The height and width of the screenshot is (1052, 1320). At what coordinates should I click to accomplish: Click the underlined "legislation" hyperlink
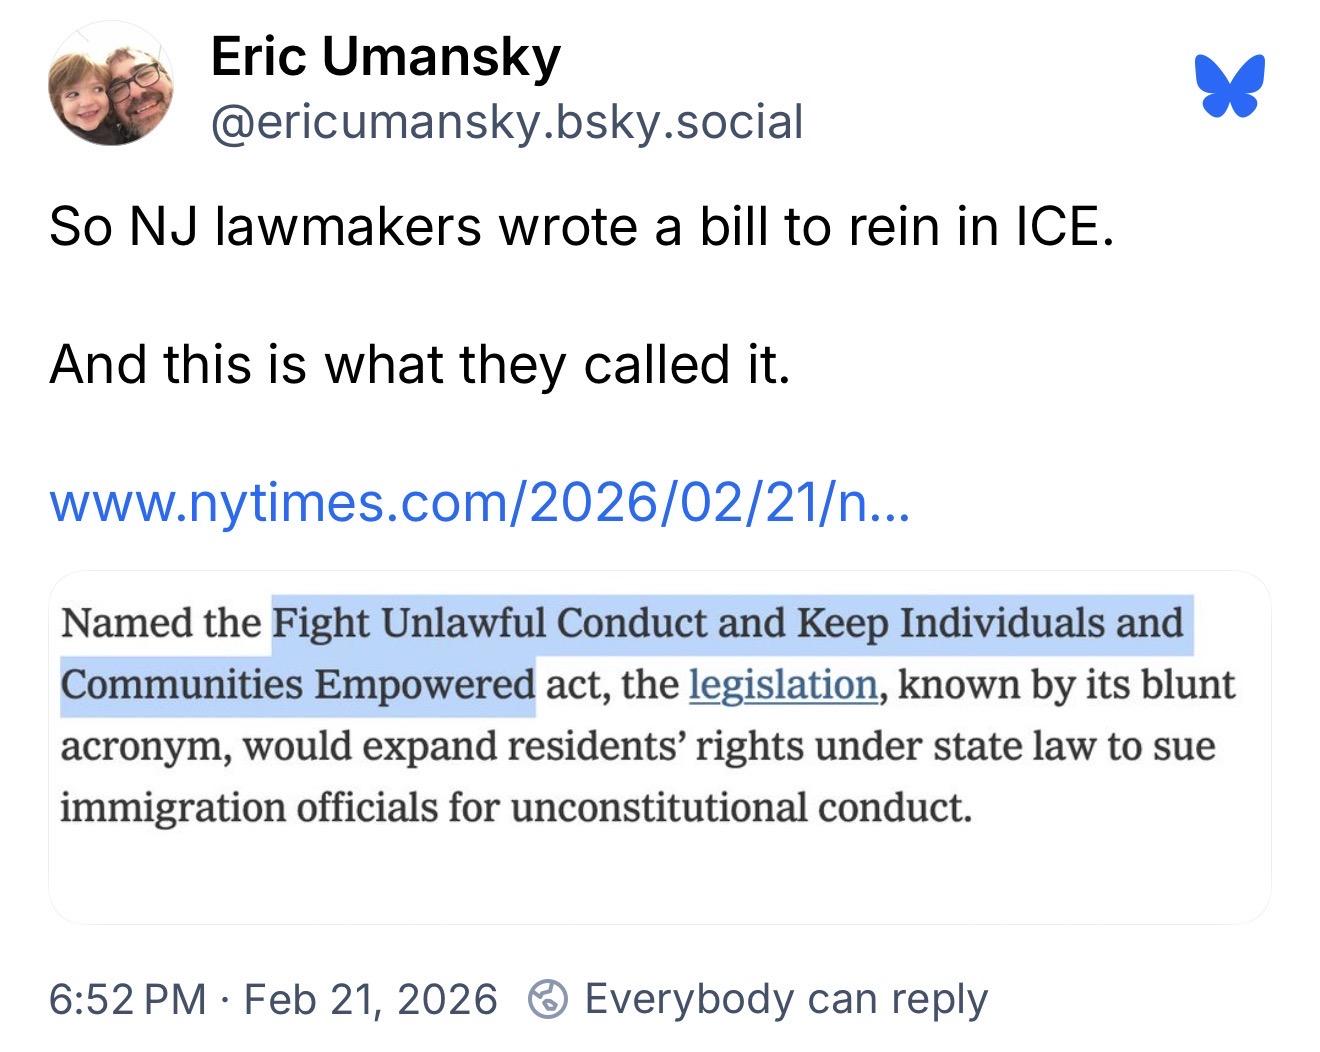point(783,685)
